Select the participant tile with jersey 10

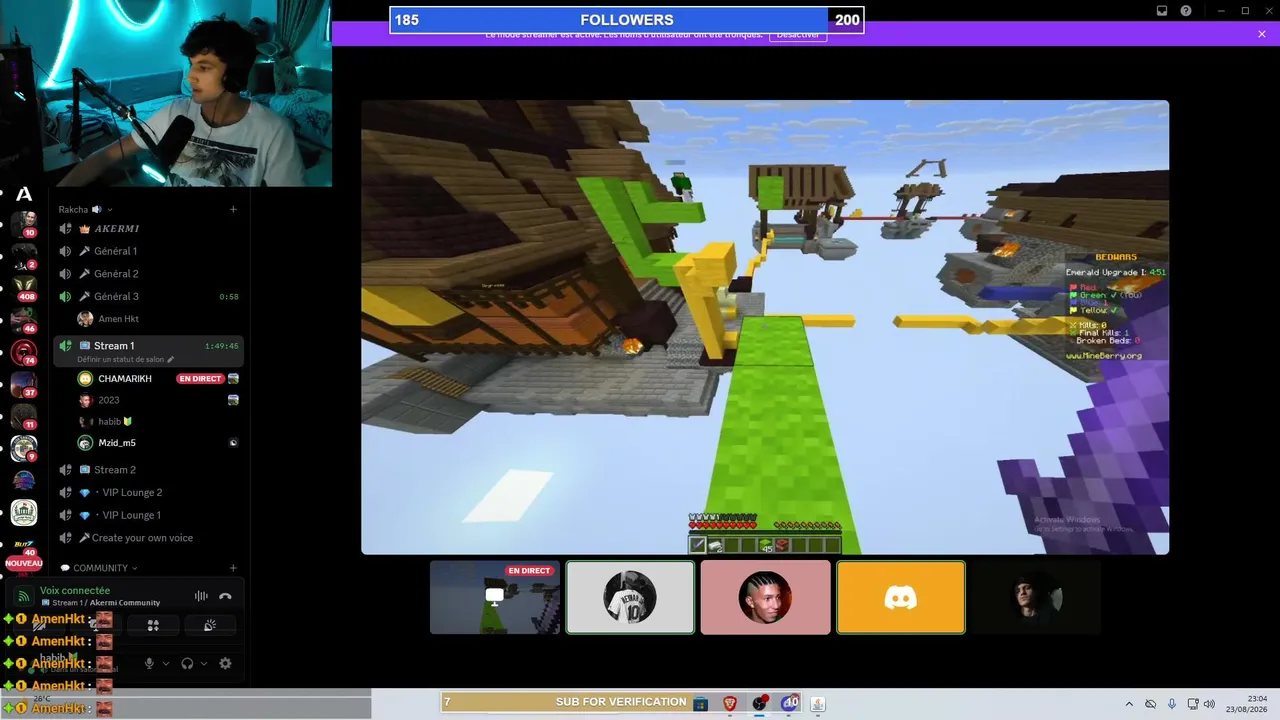pos(630,597)
